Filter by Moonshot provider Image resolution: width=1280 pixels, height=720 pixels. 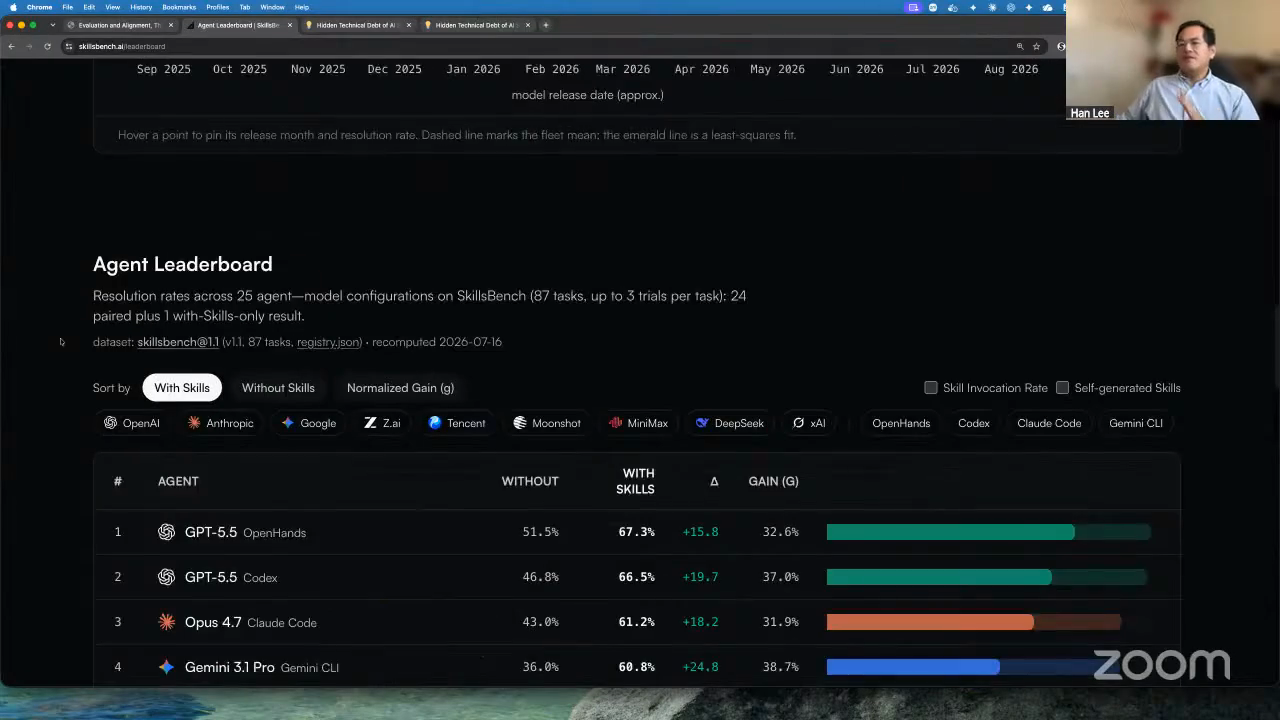(x=547, y=423)
